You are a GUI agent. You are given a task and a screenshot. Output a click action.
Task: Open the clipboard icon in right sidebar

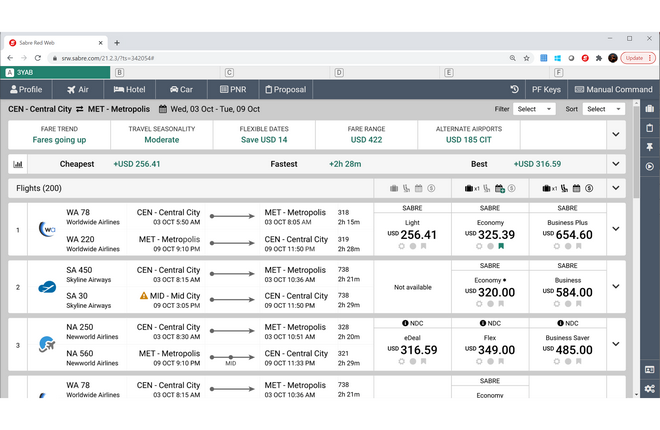tap(649, 128)
